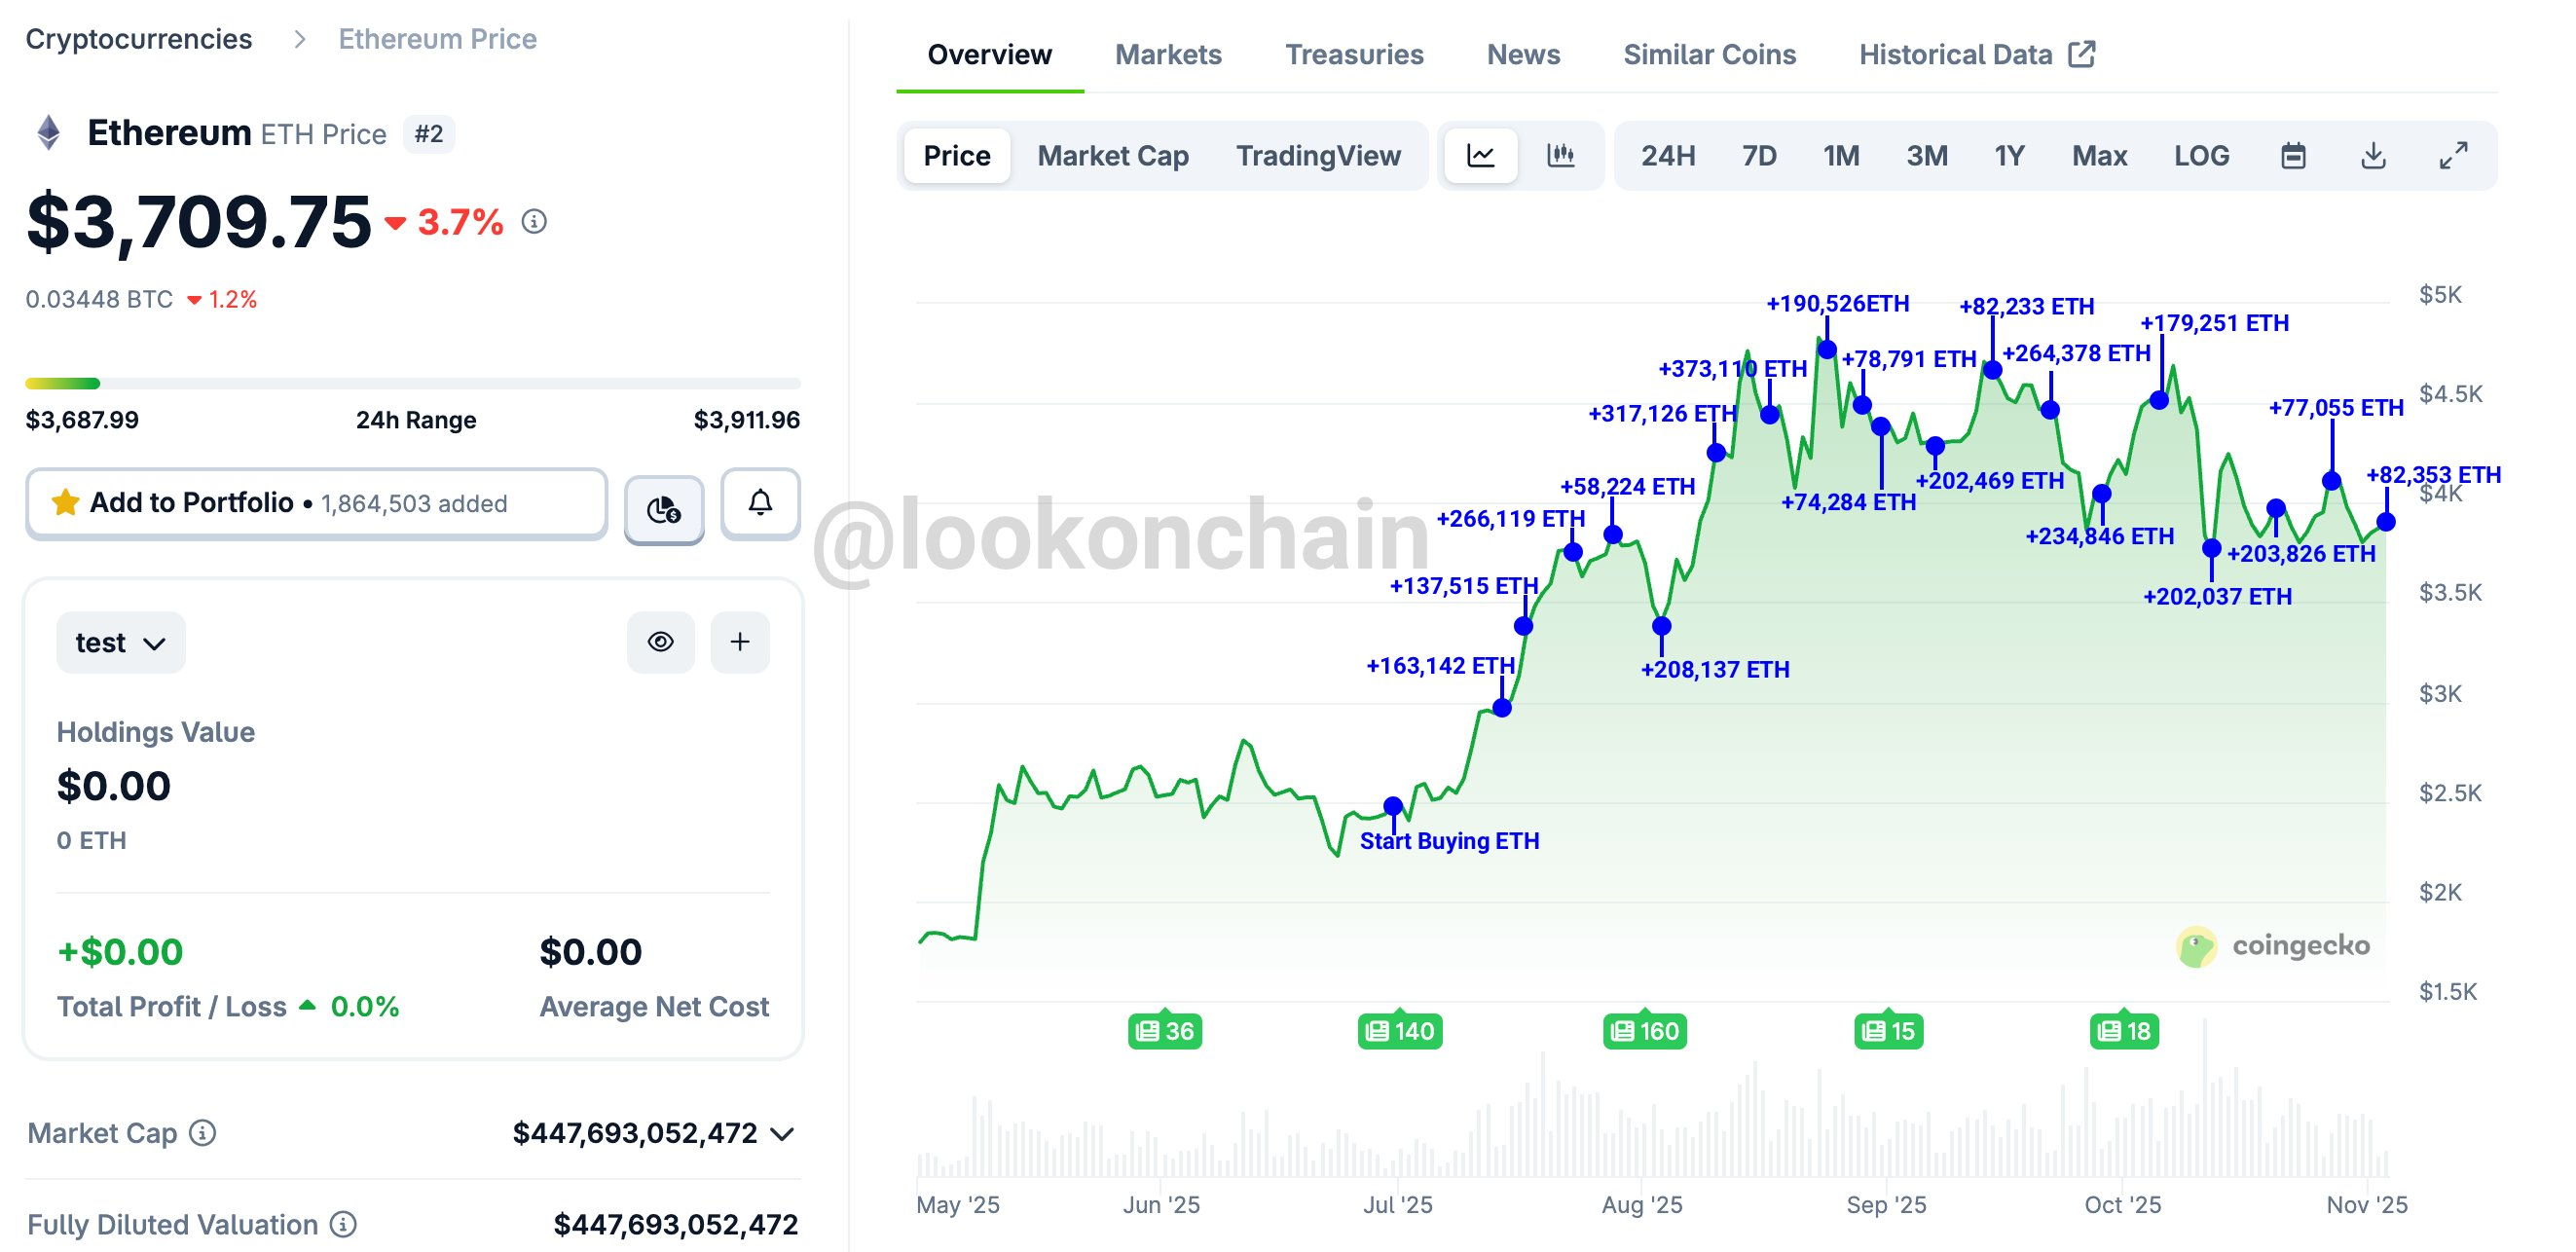Select the line chart view icon

[1480, 155]
